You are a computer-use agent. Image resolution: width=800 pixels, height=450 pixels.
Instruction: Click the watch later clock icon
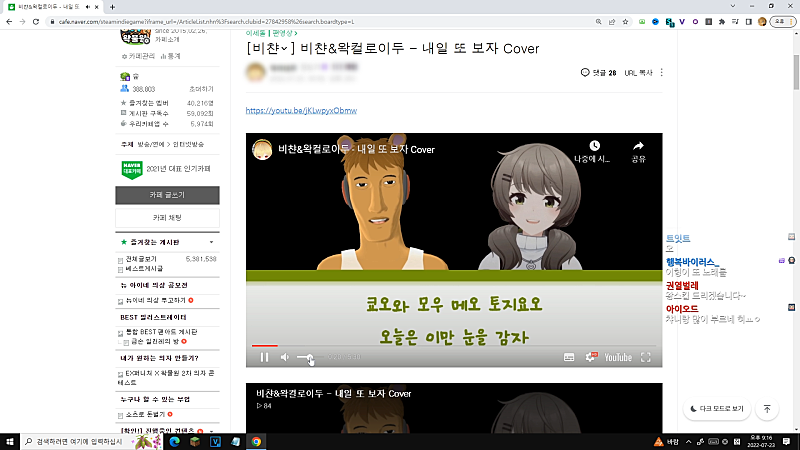(x=594, y=146)
